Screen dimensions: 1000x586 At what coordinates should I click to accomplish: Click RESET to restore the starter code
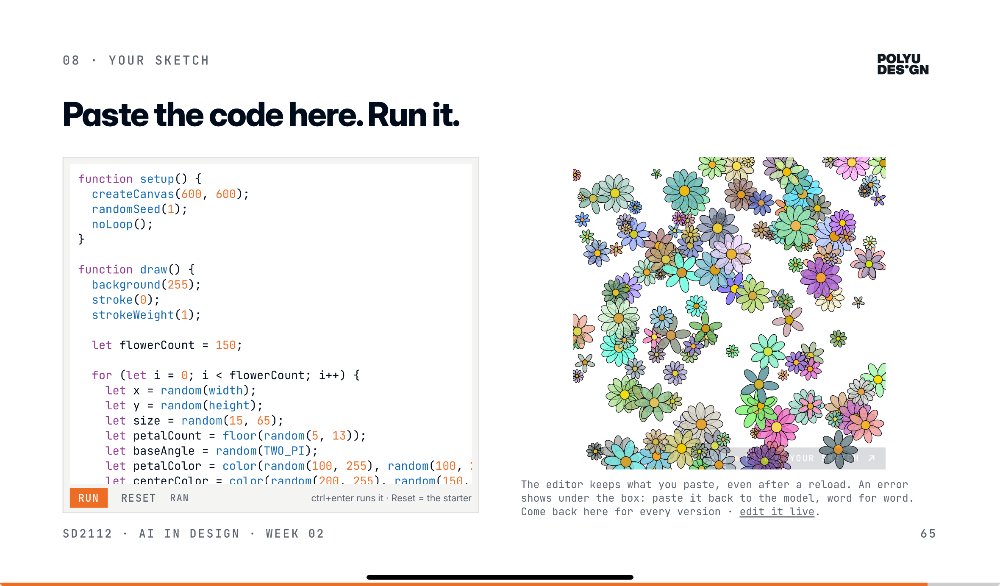(x=138, y=498)
